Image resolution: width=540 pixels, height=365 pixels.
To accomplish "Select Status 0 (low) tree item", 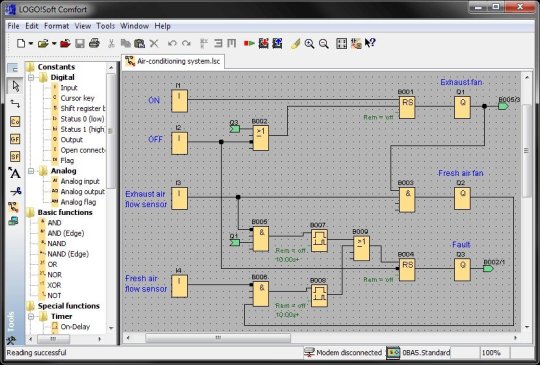I will tap(82, 119).
